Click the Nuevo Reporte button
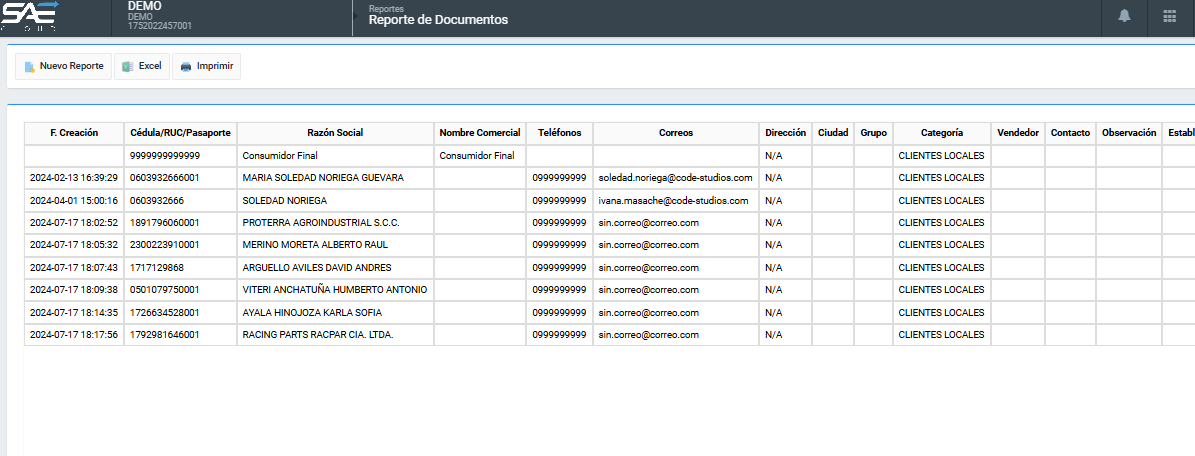This screenshot has height=456, width=1195. (63, 66)
